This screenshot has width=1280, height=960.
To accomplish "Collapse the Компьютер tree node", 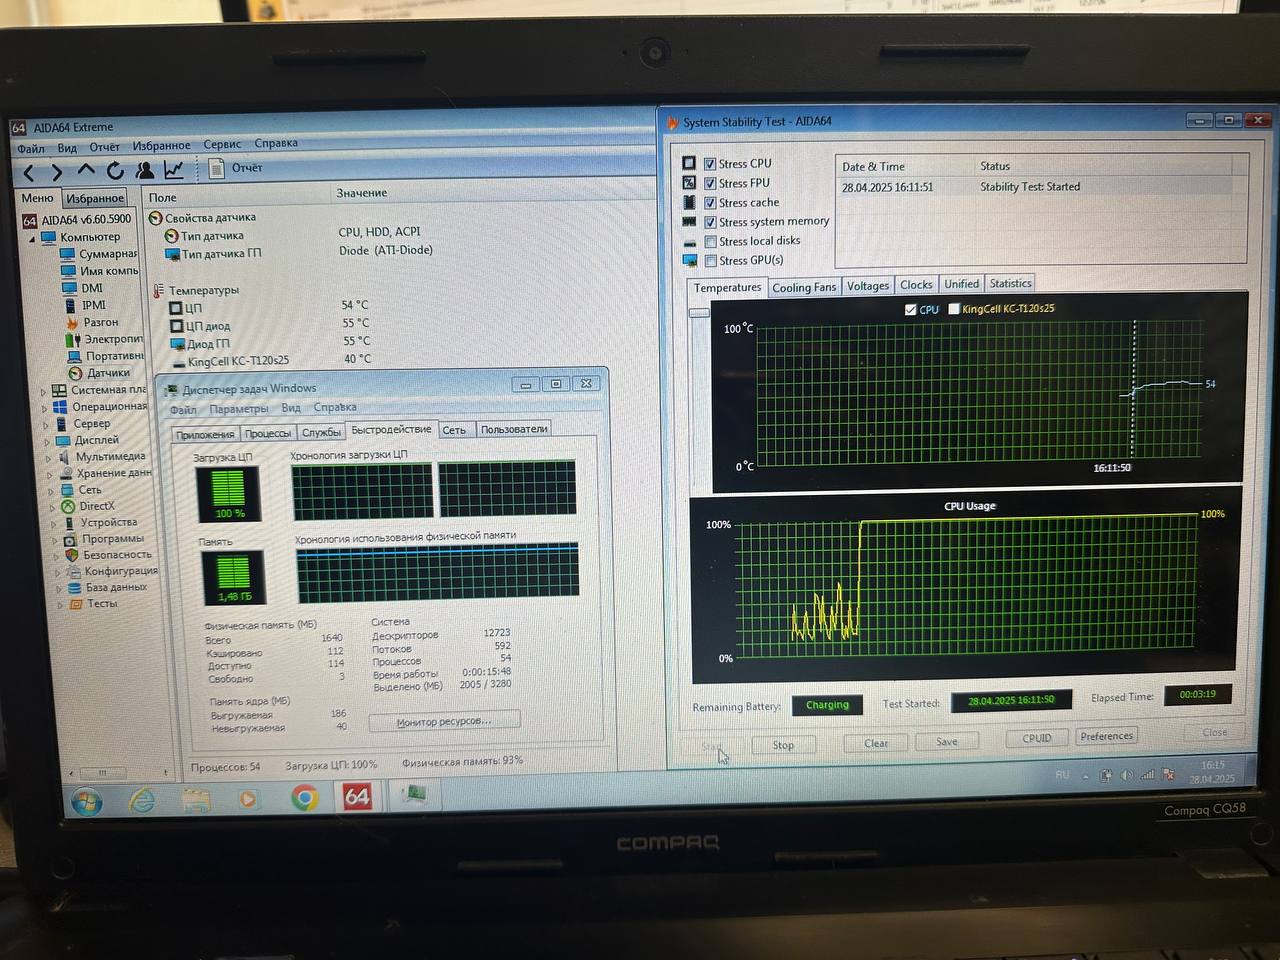I will (x=31, y=238).
